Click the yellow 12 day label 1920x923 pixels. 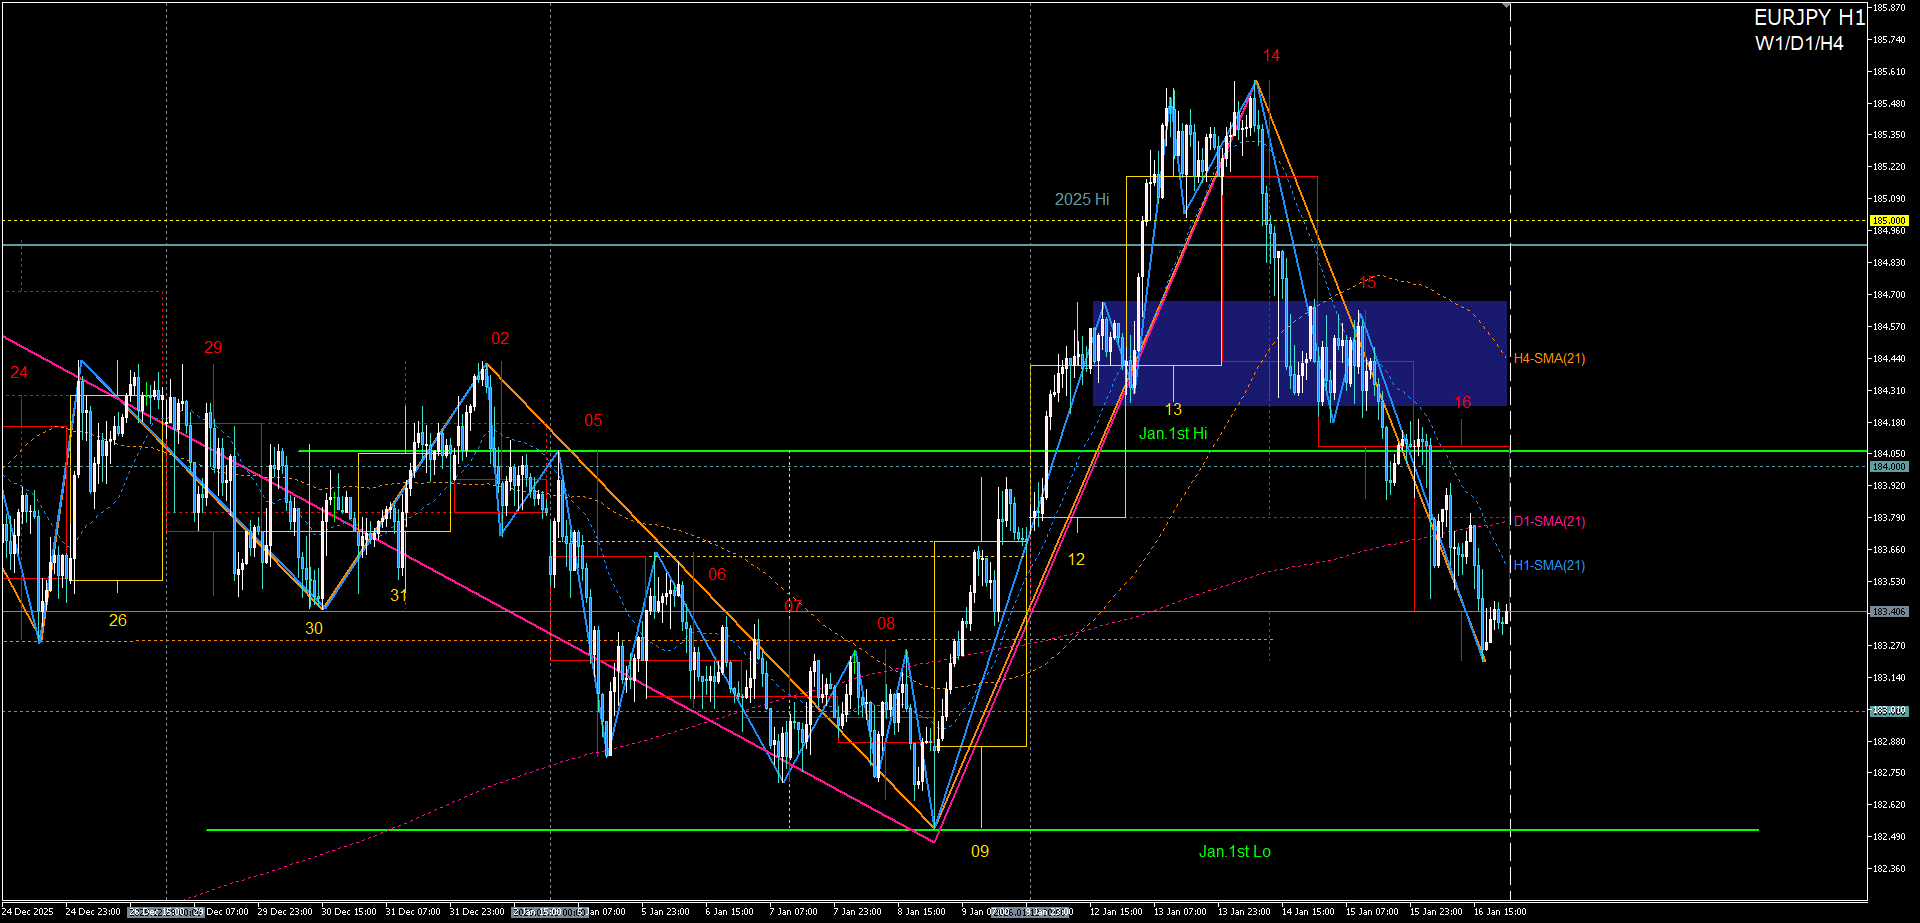coord(1076,559)
